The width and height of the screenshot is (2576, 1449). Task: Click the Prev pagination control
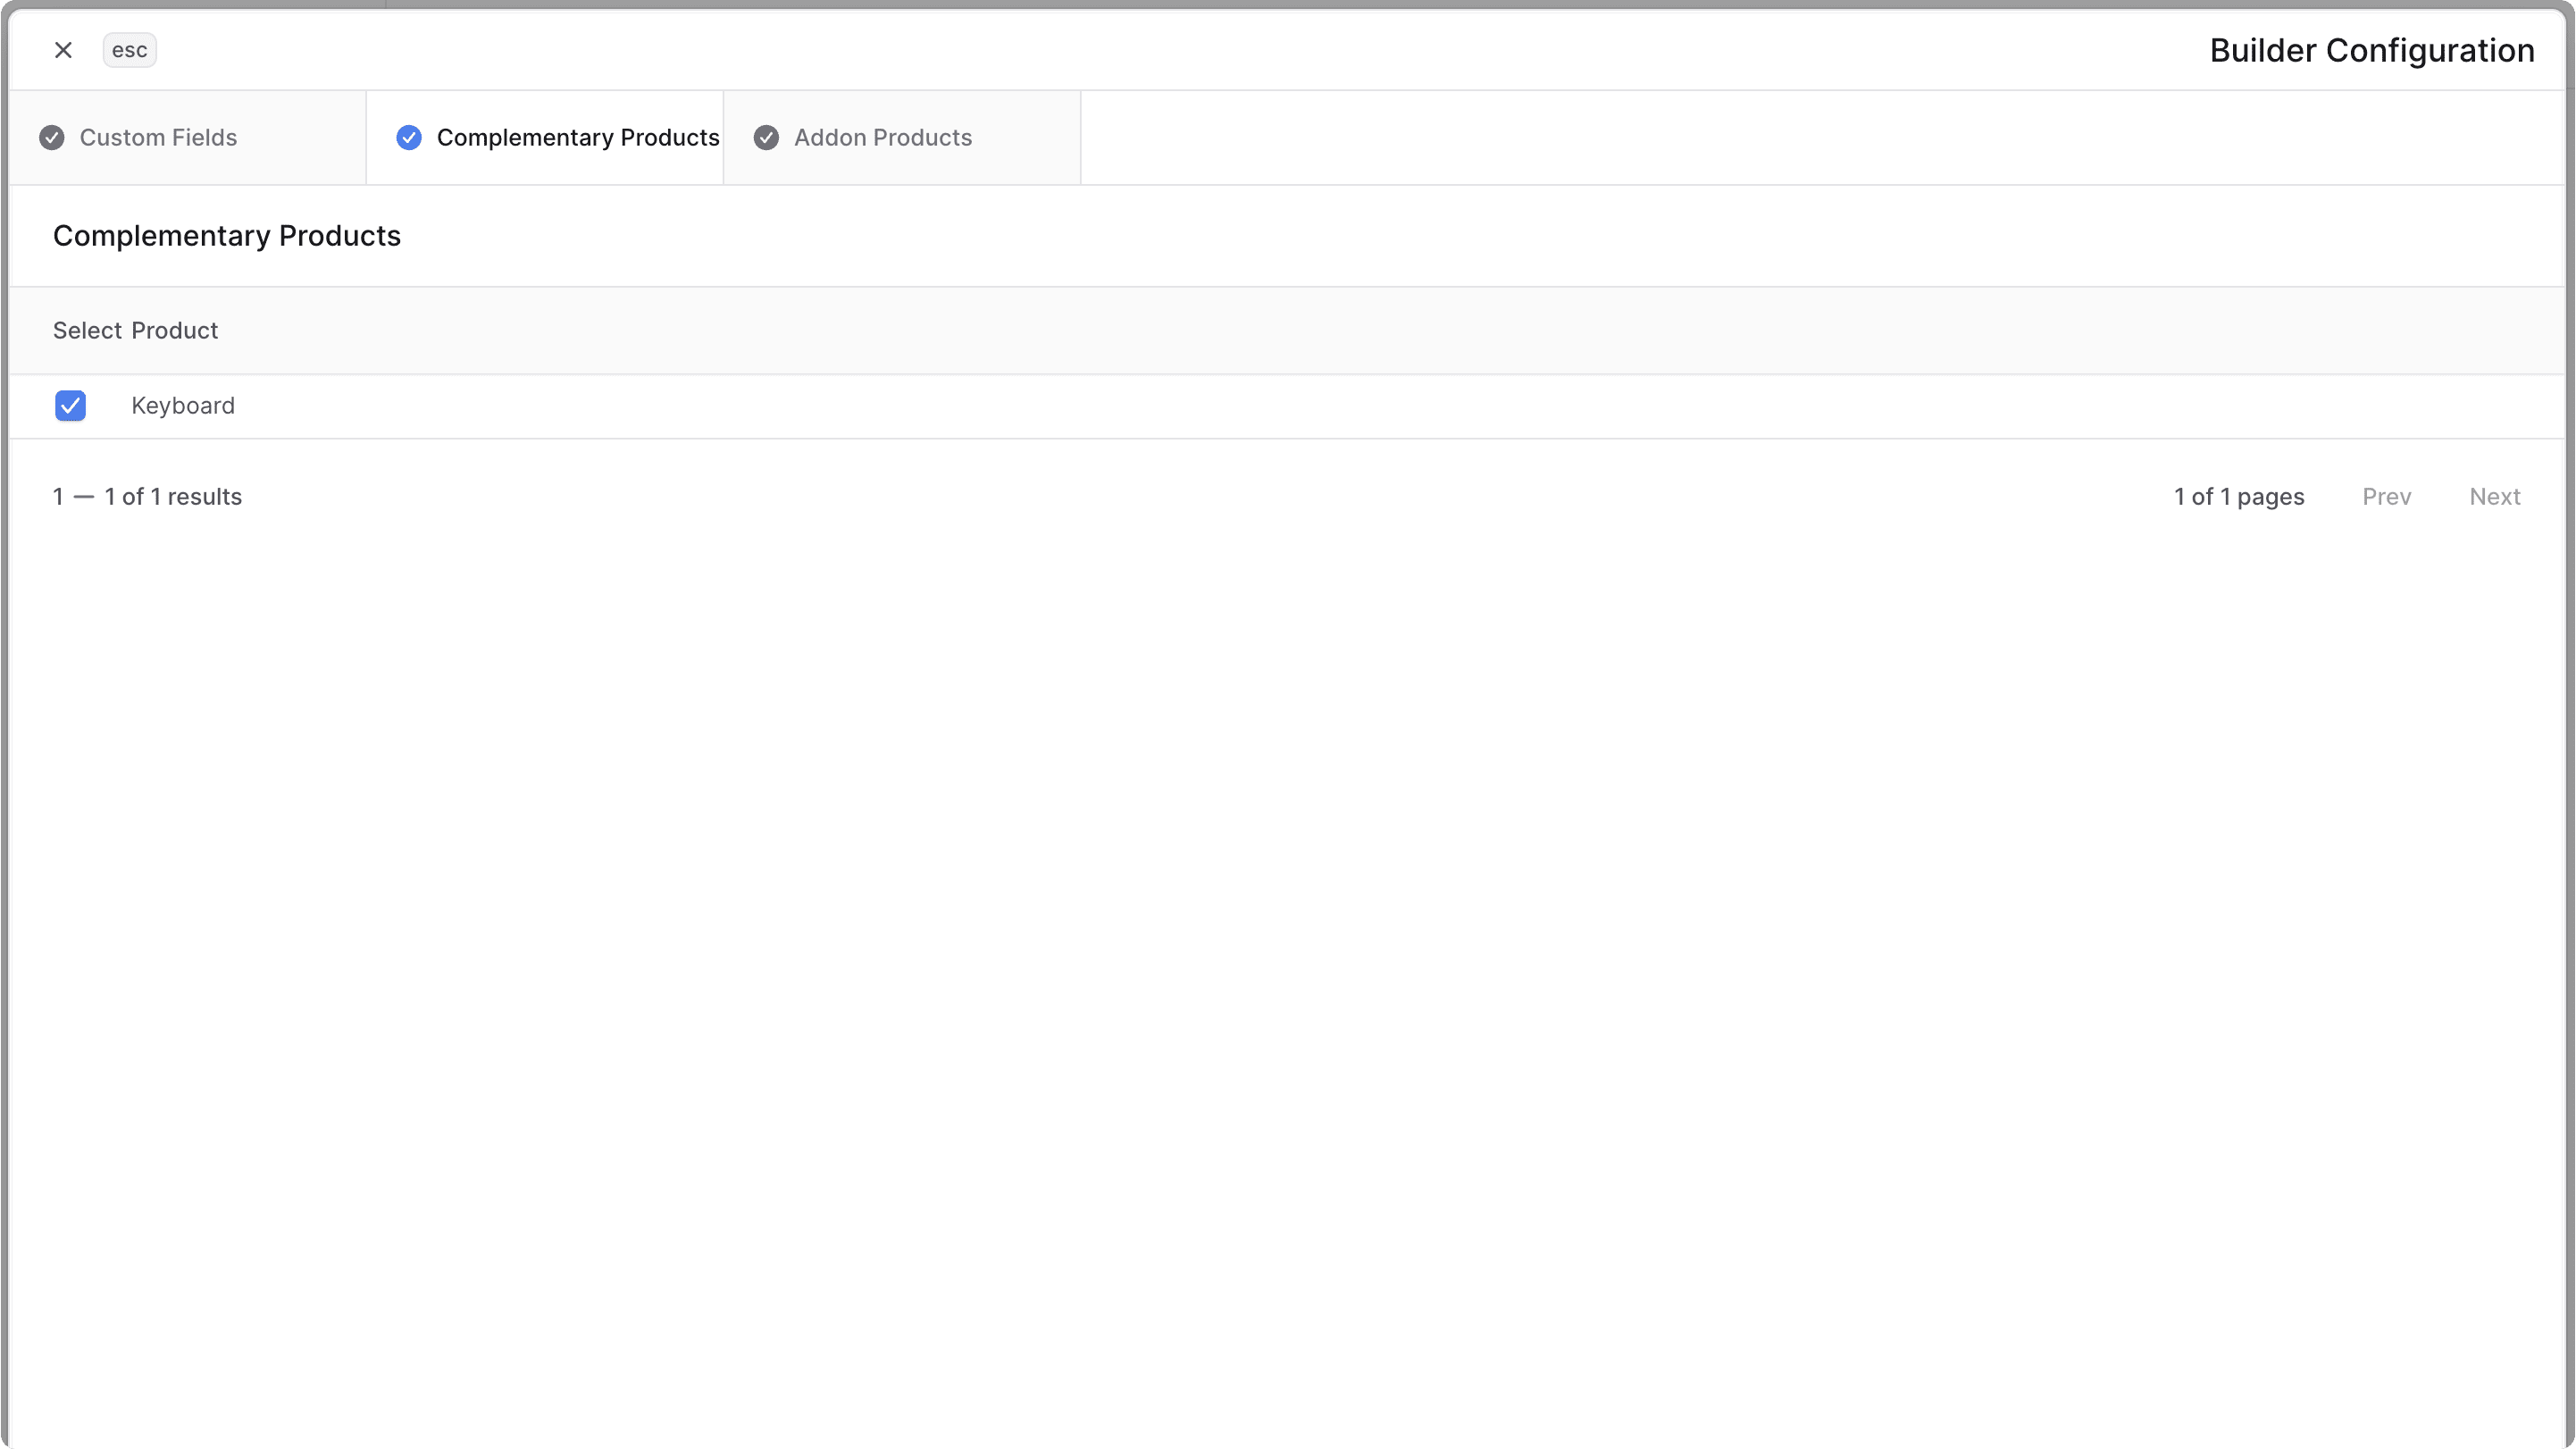pos(2387,496)
